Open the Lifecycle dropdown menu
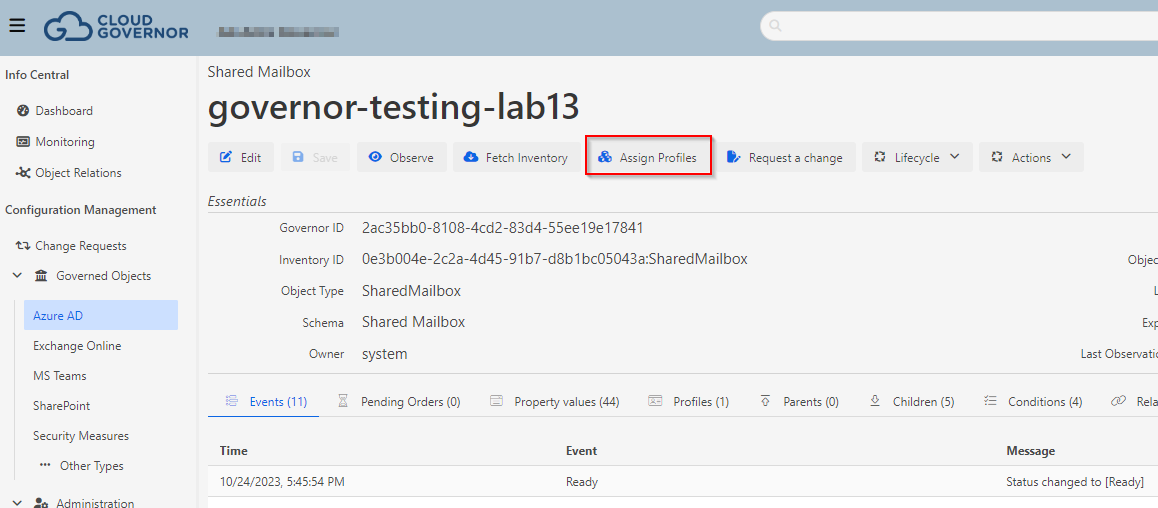Screen dimensions: 1158x508 pyautogui.click(x=917, y=157)
